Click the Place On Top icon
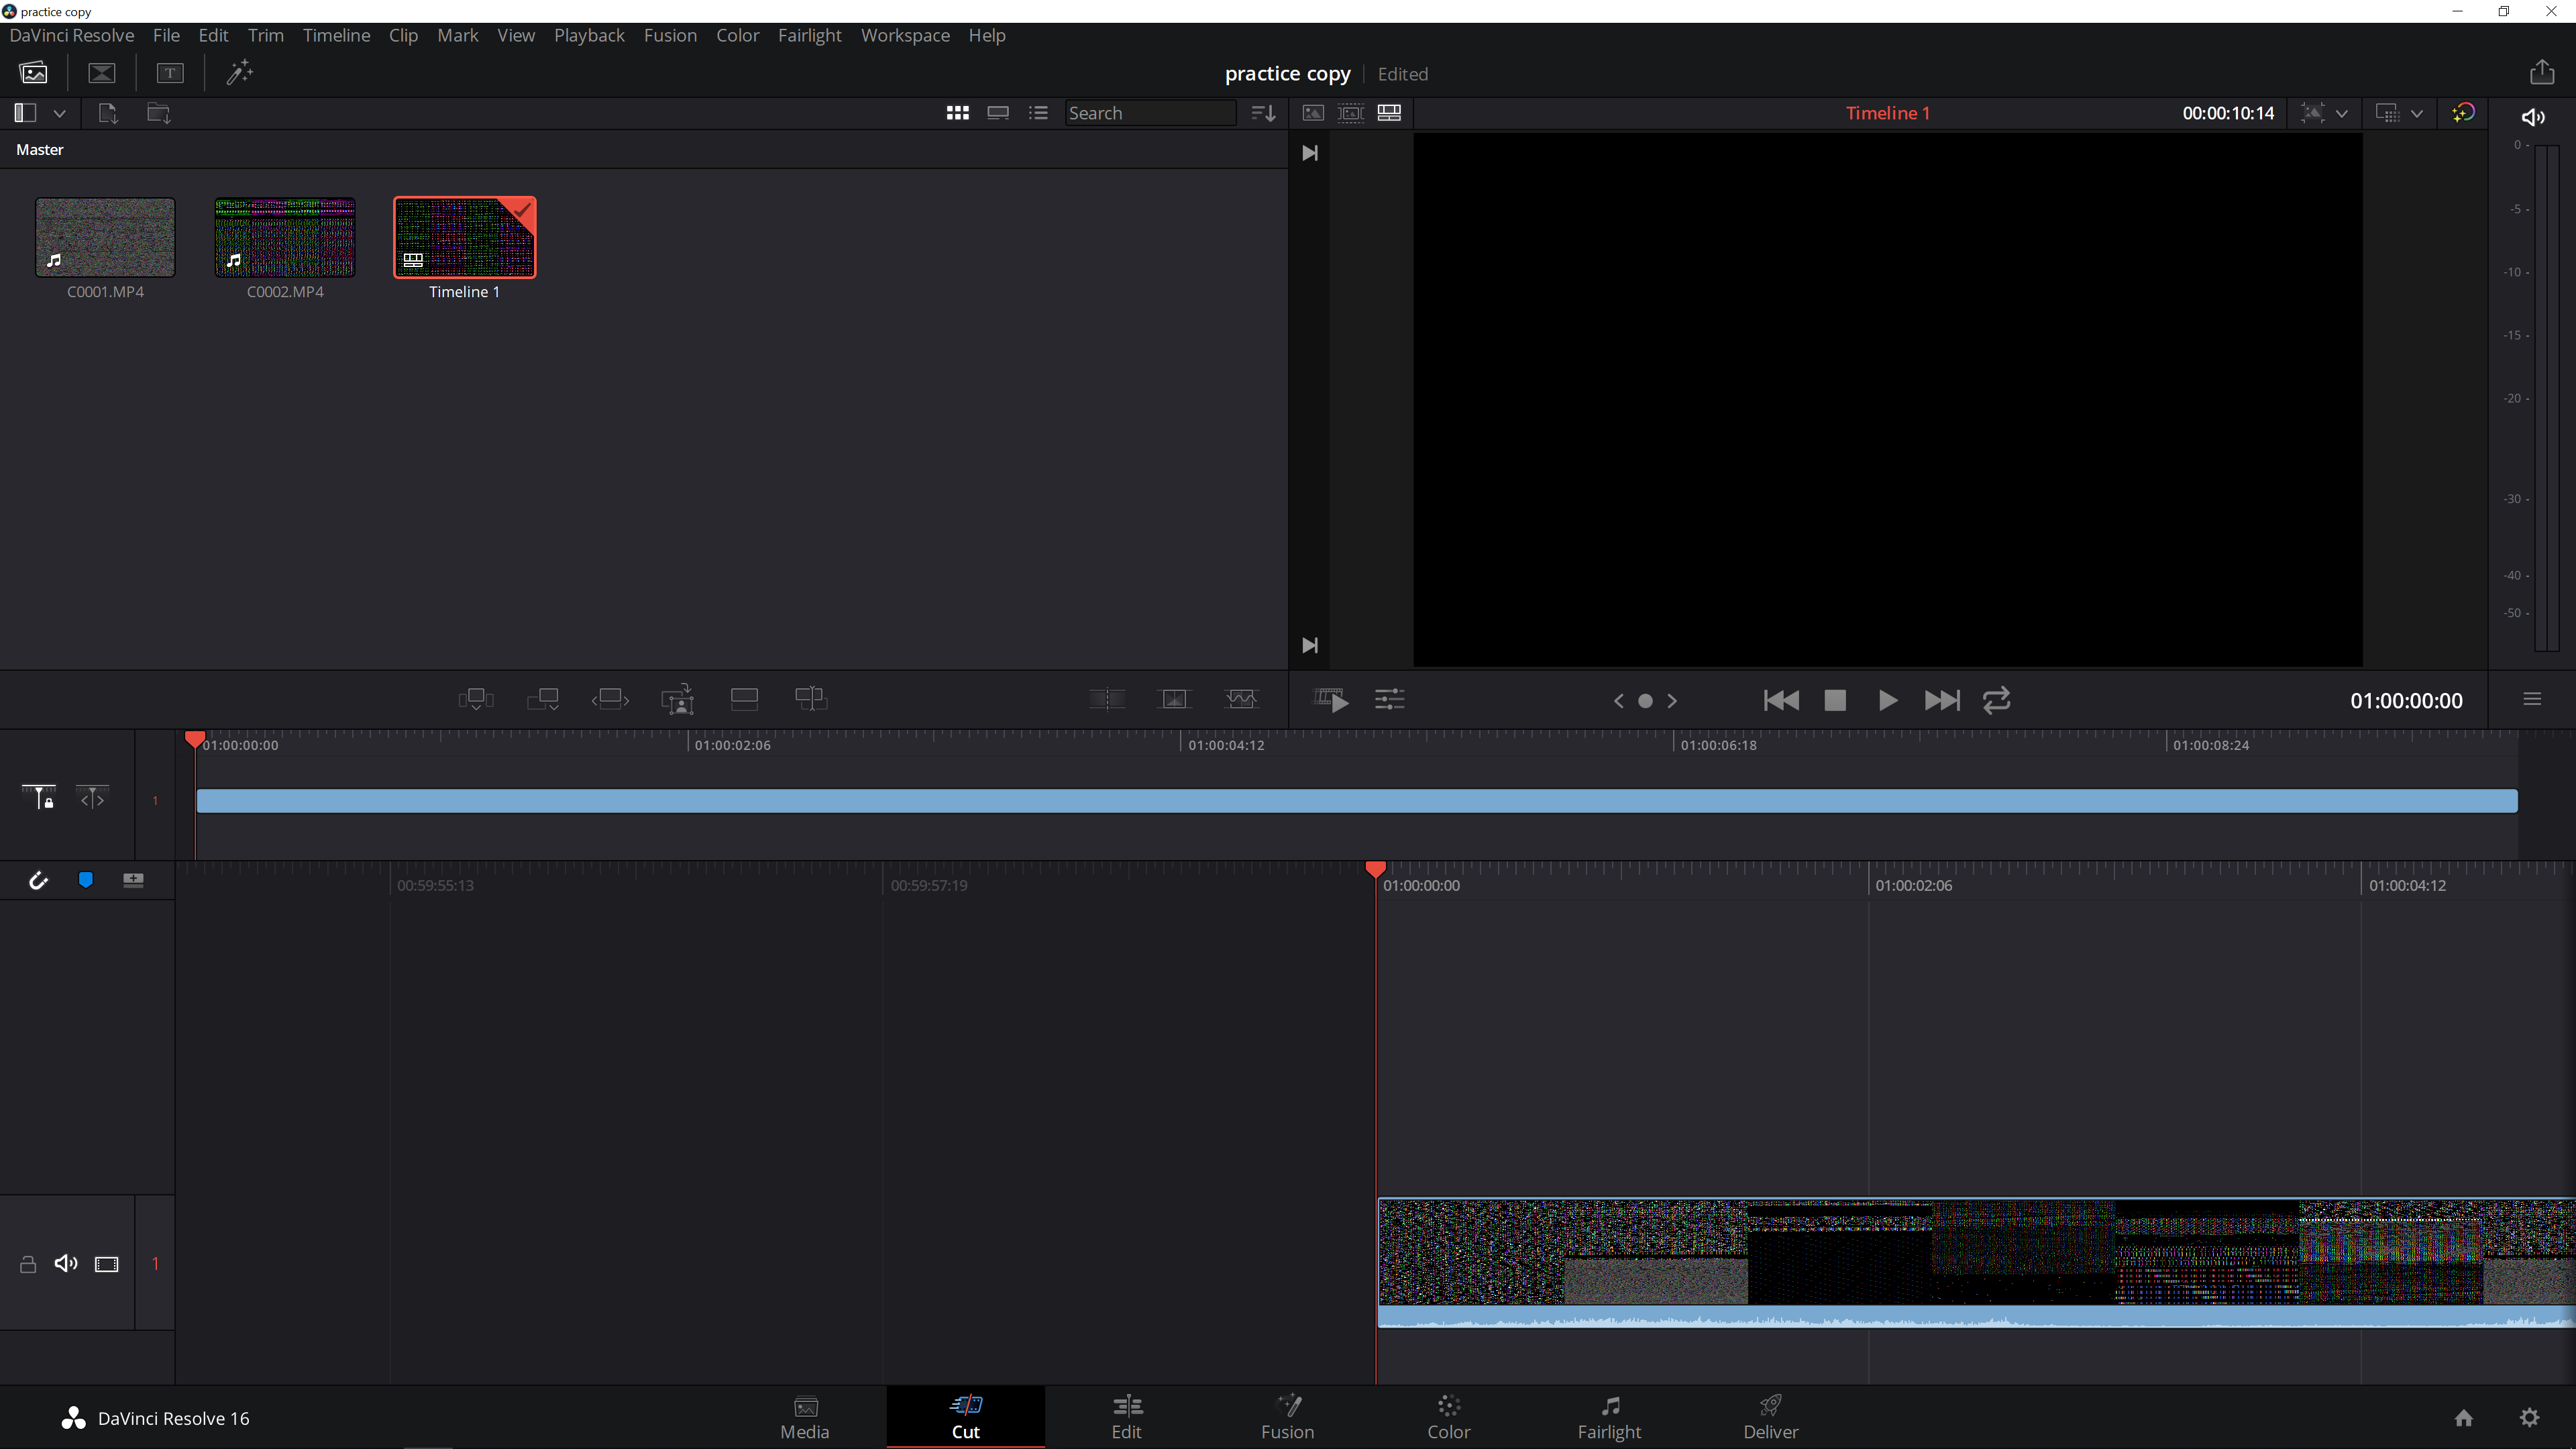The height and width of the screenshot is (1449, 2576). point(745,699)
